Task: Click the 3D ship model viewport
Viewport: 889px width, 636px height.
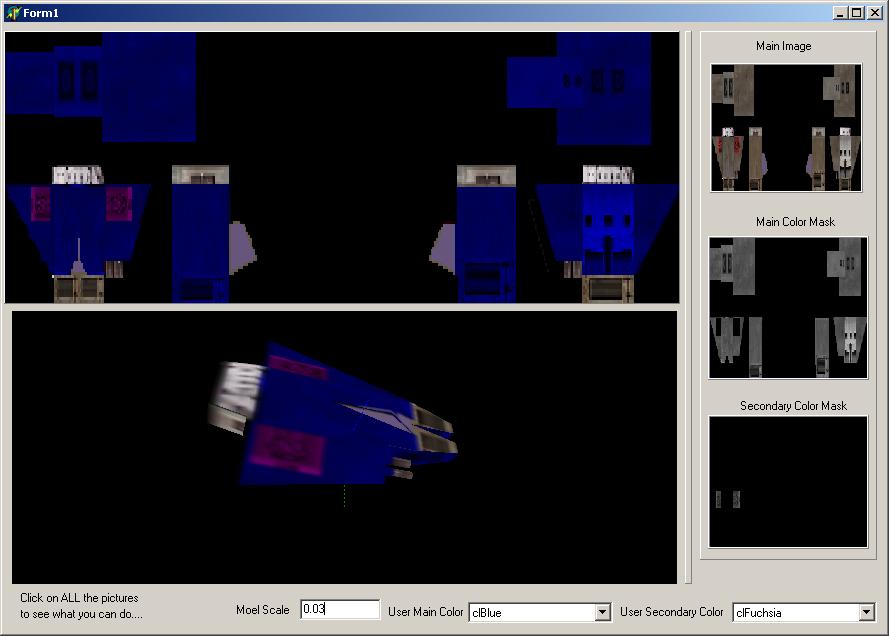Action: [344, 447]
